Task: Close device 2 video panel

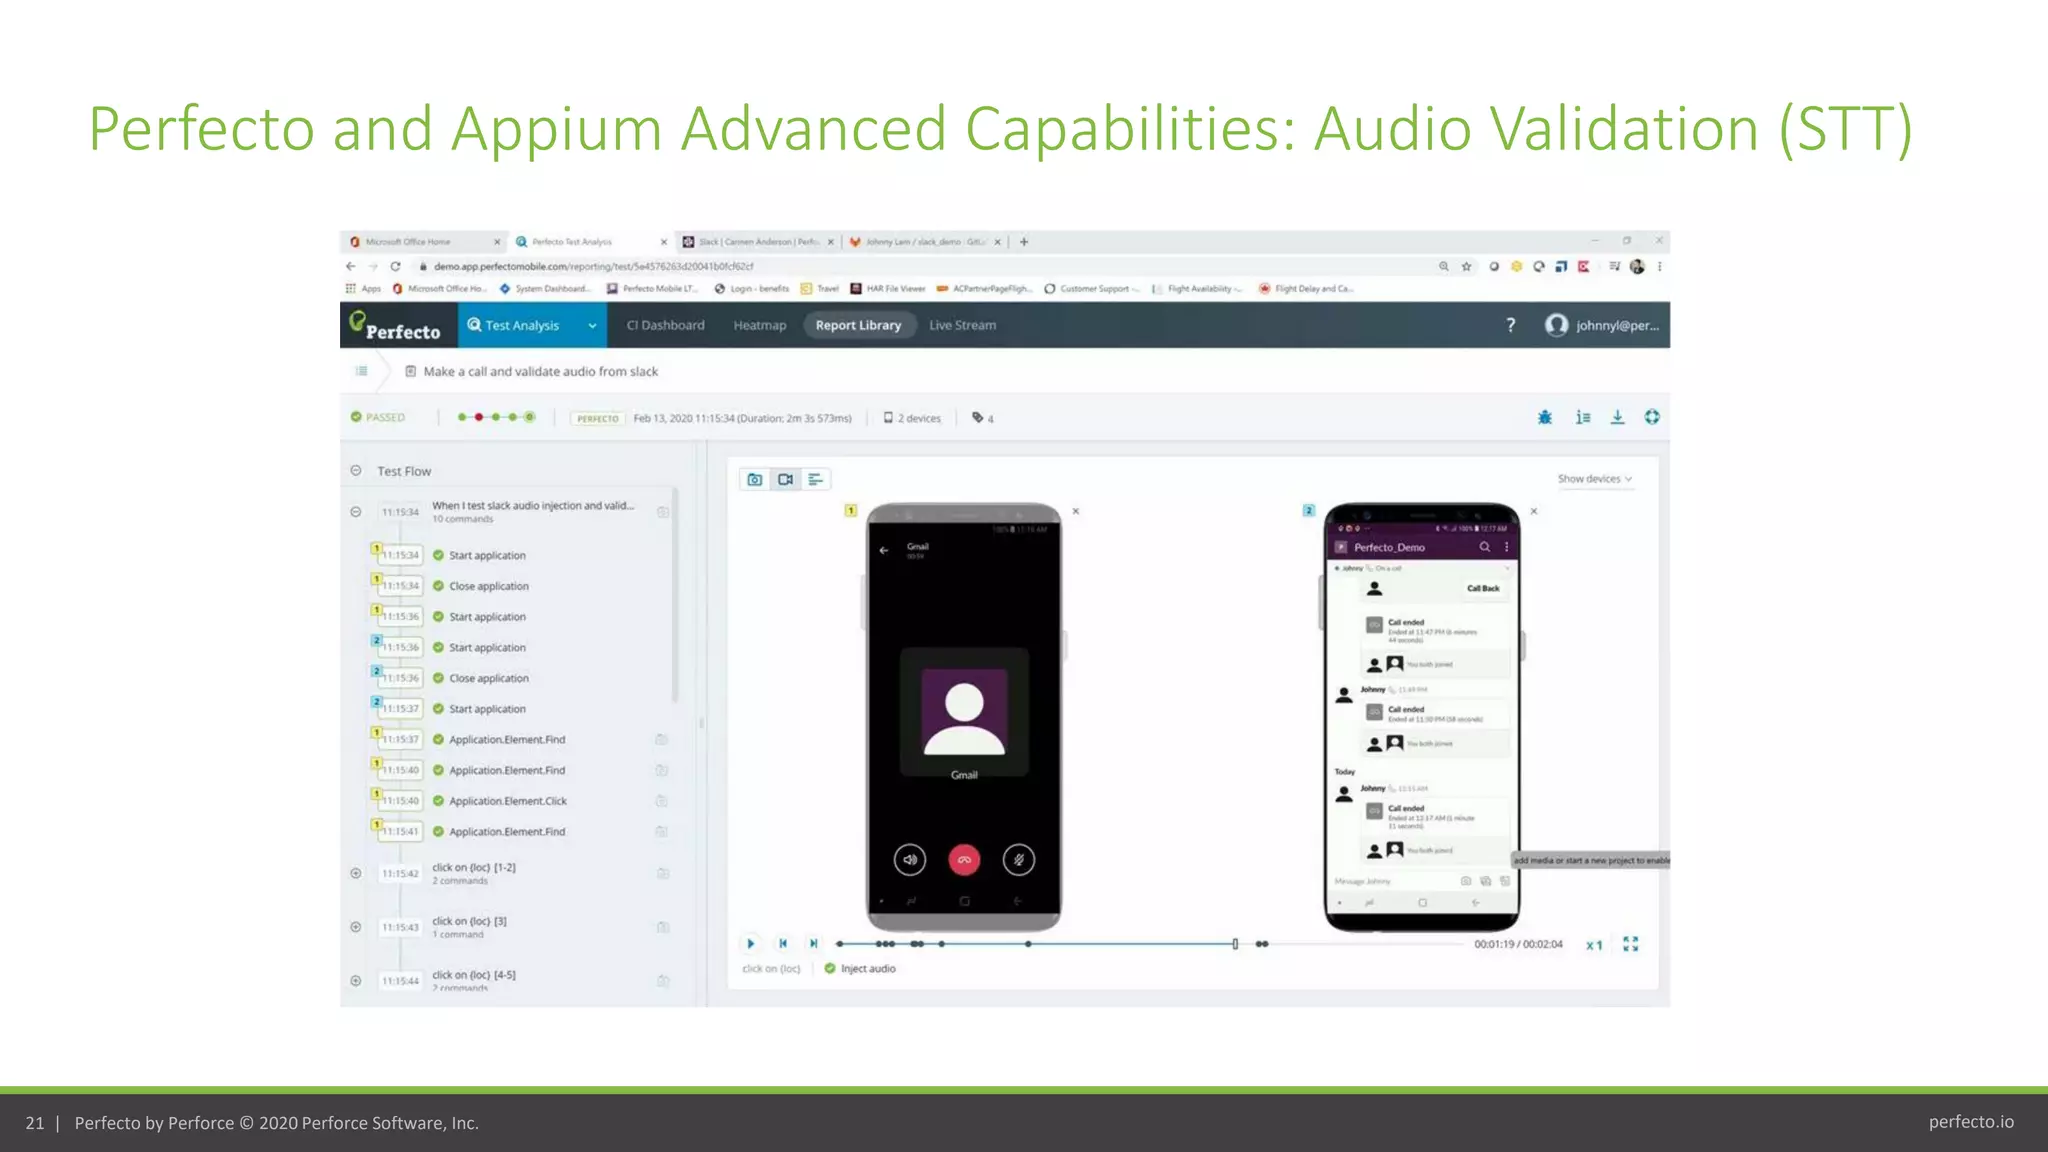Action: pos(1534,511)
